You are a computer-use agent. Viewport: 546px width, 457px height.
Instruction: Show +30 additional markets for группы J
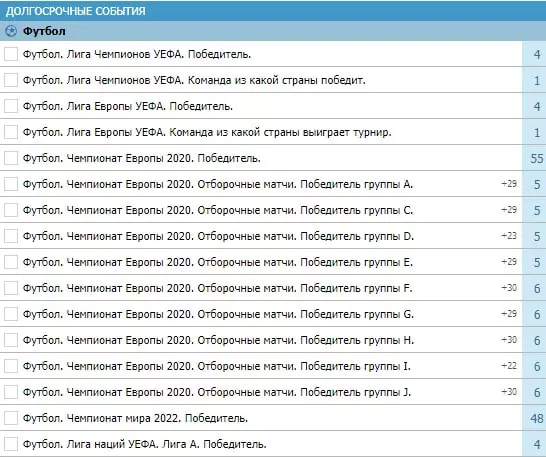(509, 392)
